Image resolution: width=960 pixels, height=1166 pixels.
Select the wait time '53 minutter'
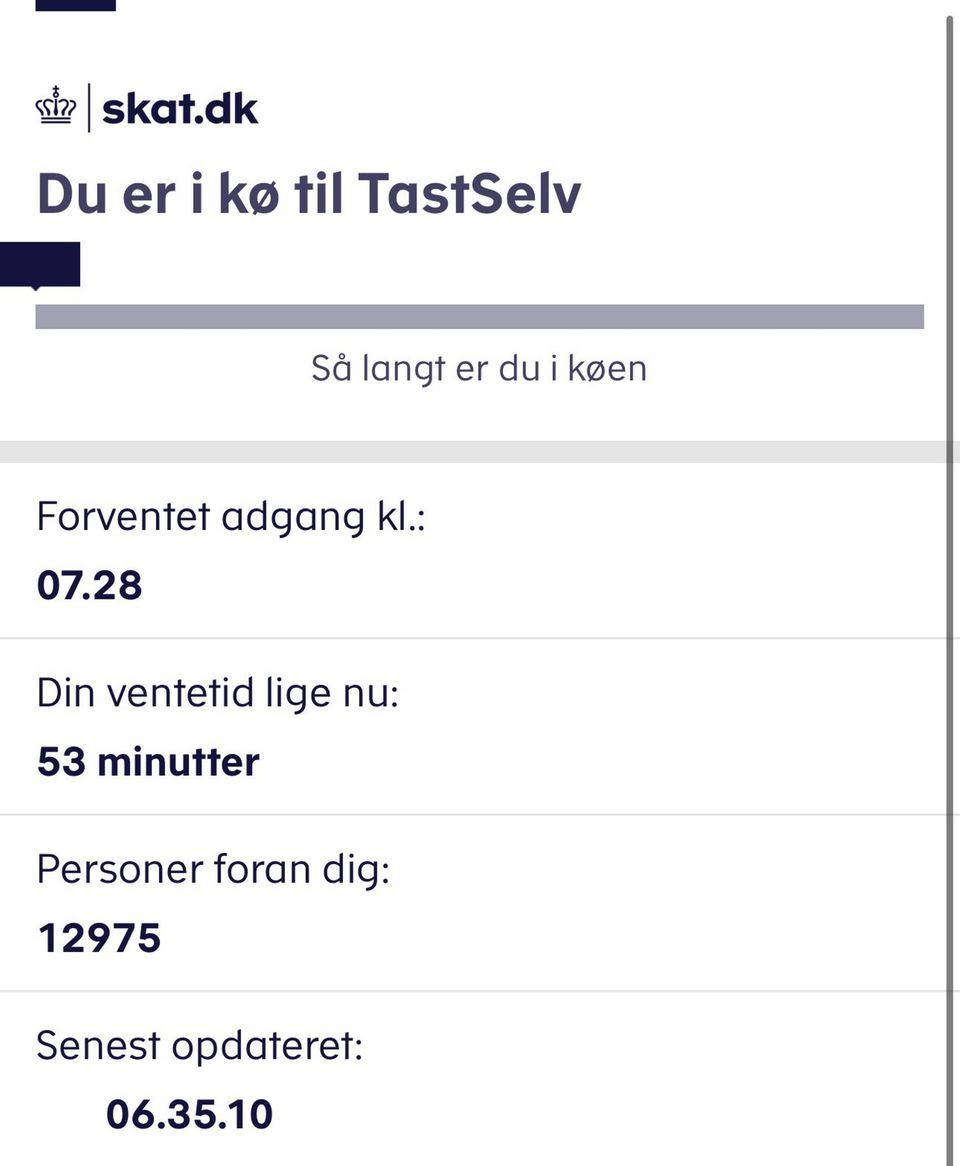[148, 761]
